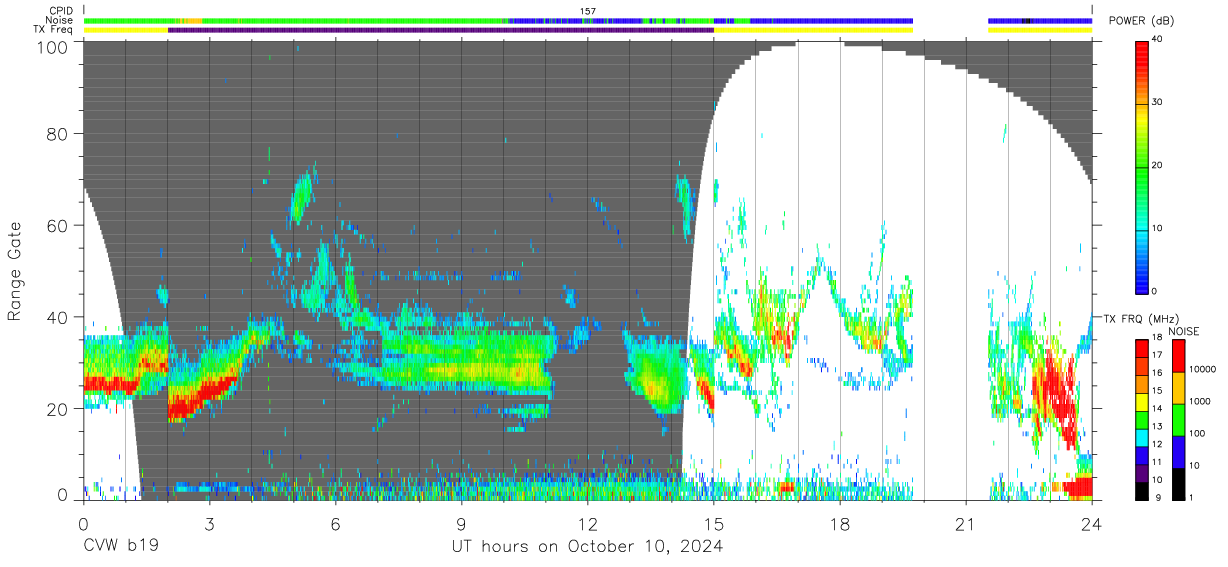Click the TX FRQ frequency color scale bar
The image size is (1228, 567).
point(1141,420)
